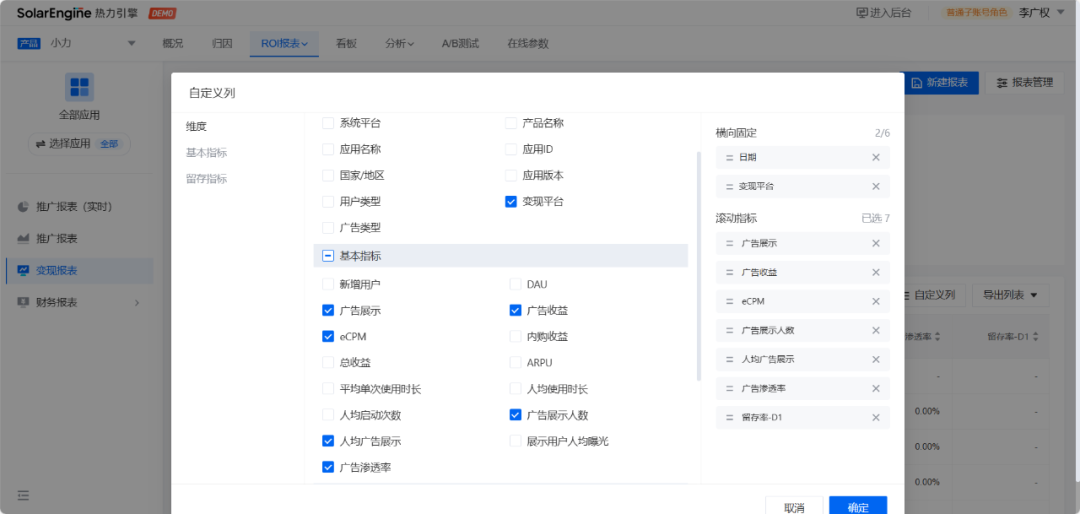The width and height of the screenshot is (1080, 514).
Task: Remove 人均广告展示 from selected metrics
Action: pyautogui.click(x=875, y=360)
